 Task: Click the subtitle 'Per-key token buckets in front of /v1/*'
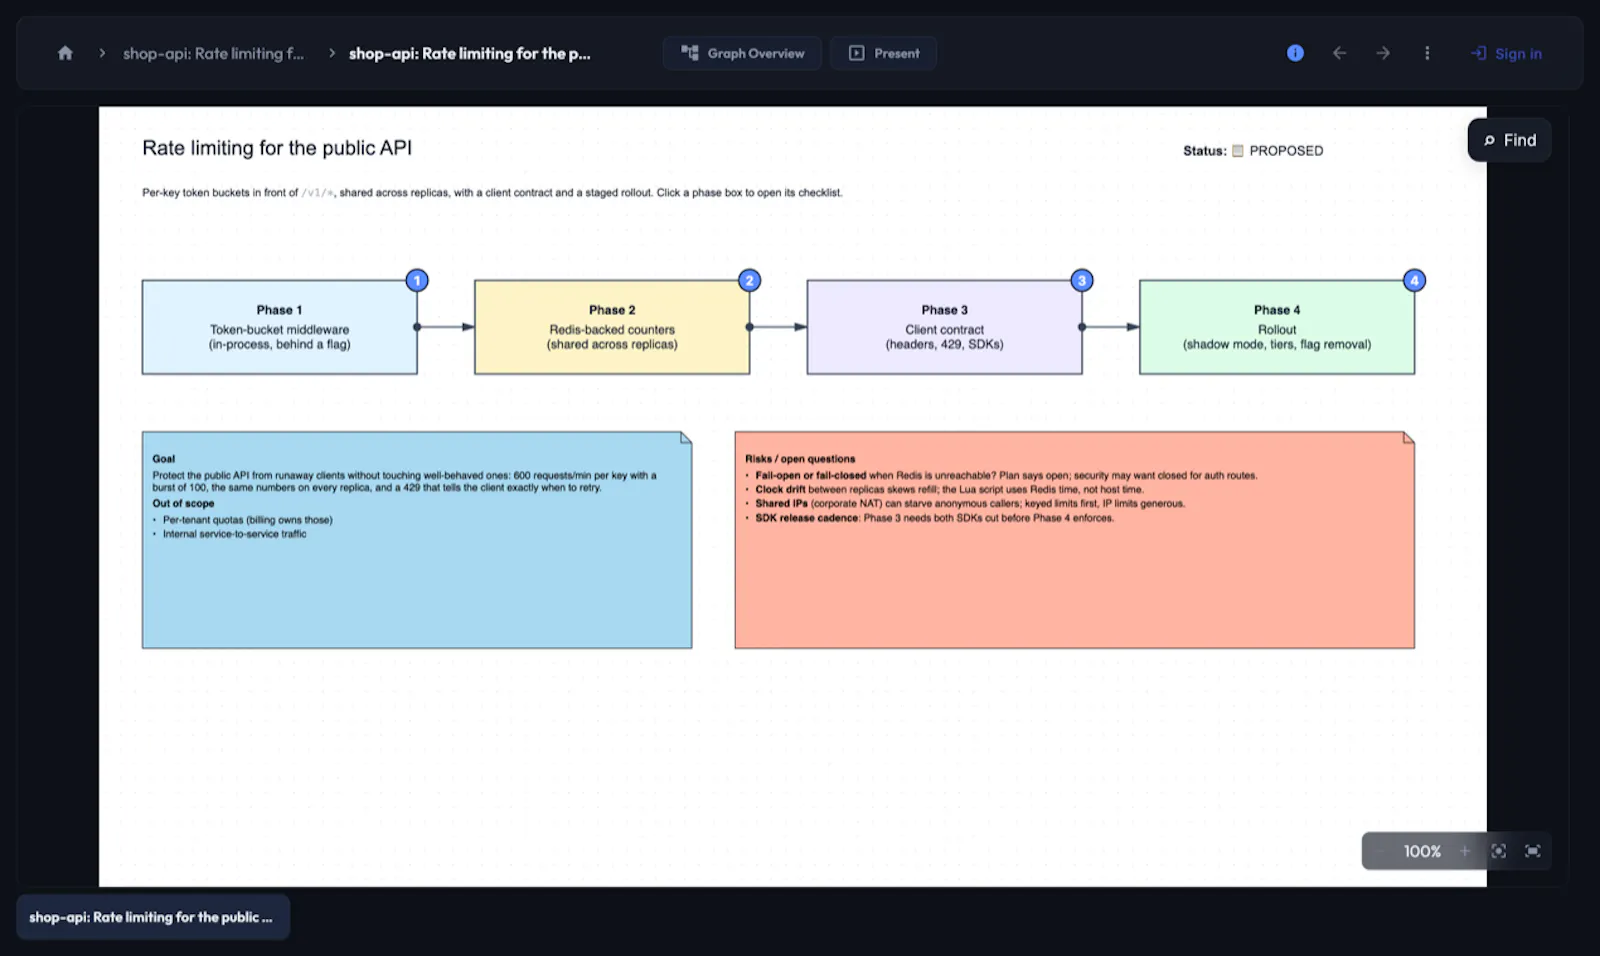pyautogui.click(x=237, y=193)
